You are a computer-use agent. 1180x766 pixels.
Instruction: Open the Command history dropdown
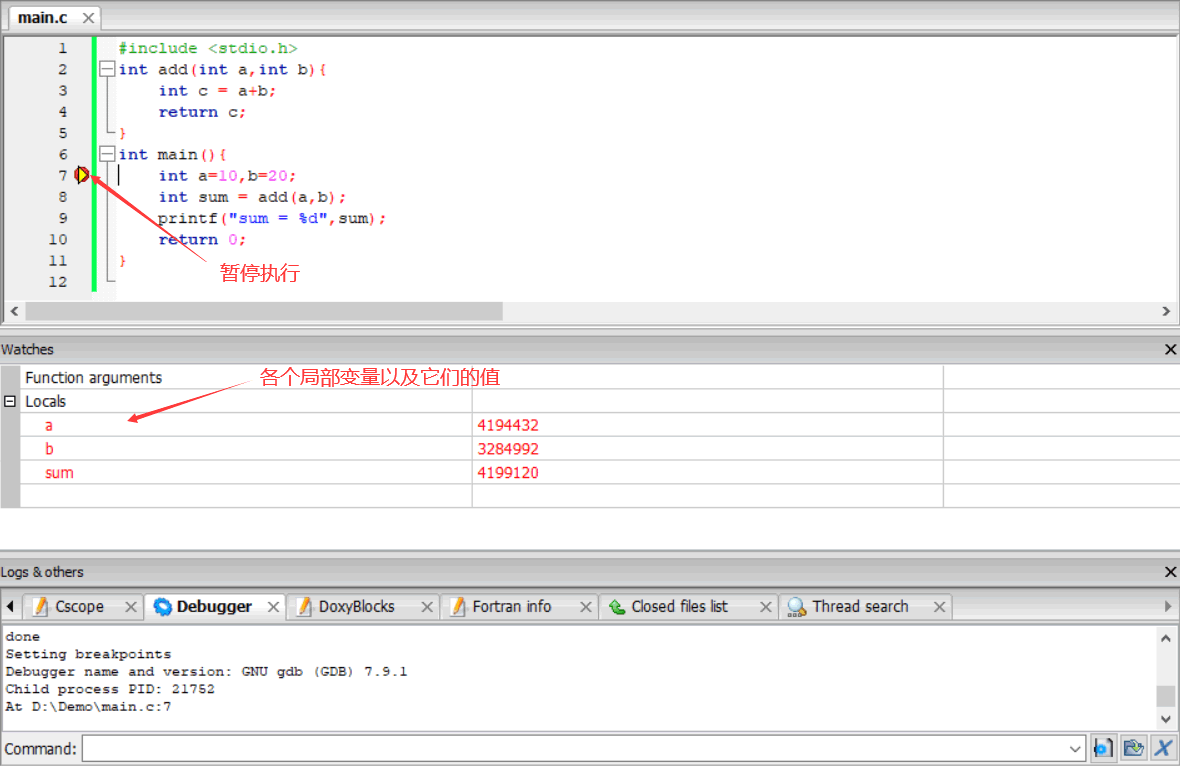pyautogui.click(x=1075, y=749)
